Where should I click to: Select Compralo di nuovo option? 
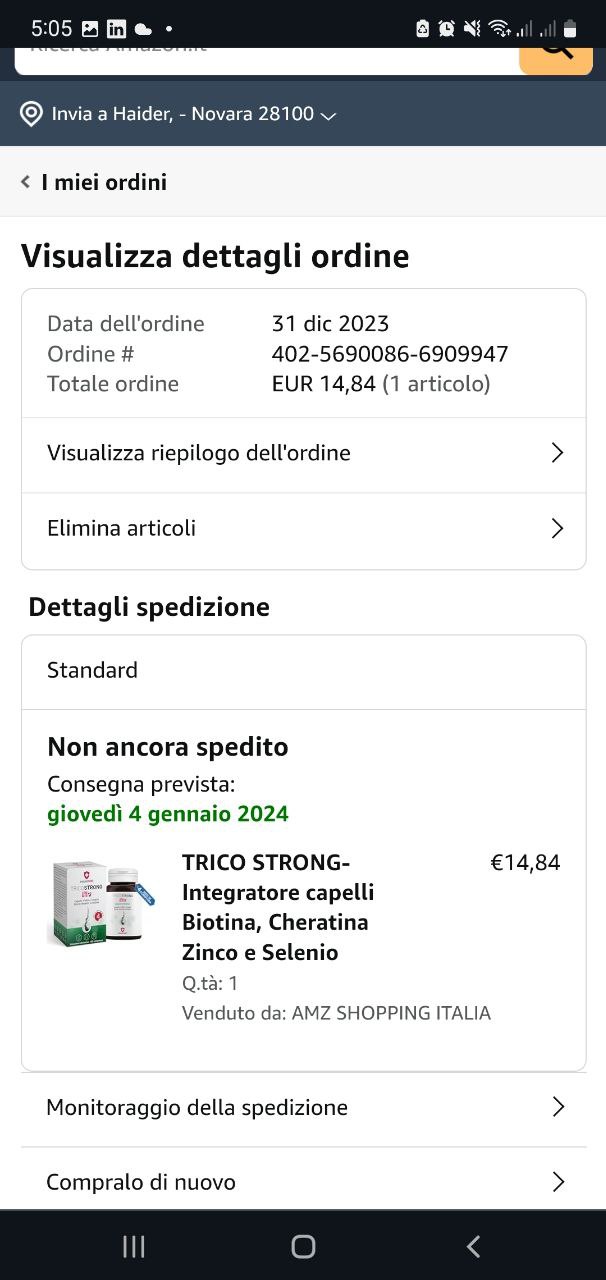coord(141,1182)
